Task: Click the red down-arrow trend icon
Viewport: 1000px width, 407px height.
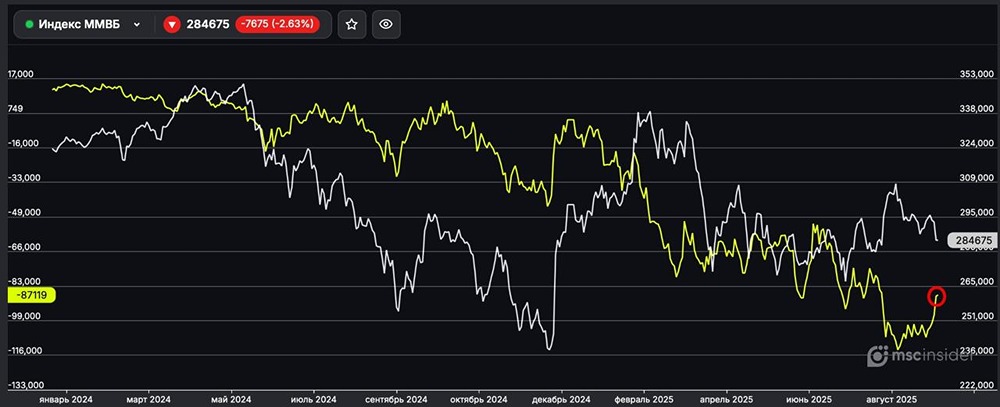Action: 172,25
